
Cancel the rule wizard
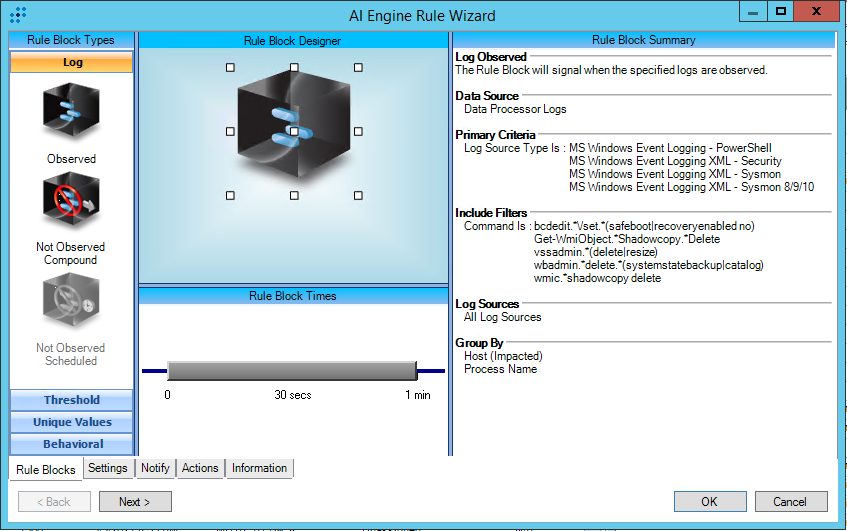point(790,502)
